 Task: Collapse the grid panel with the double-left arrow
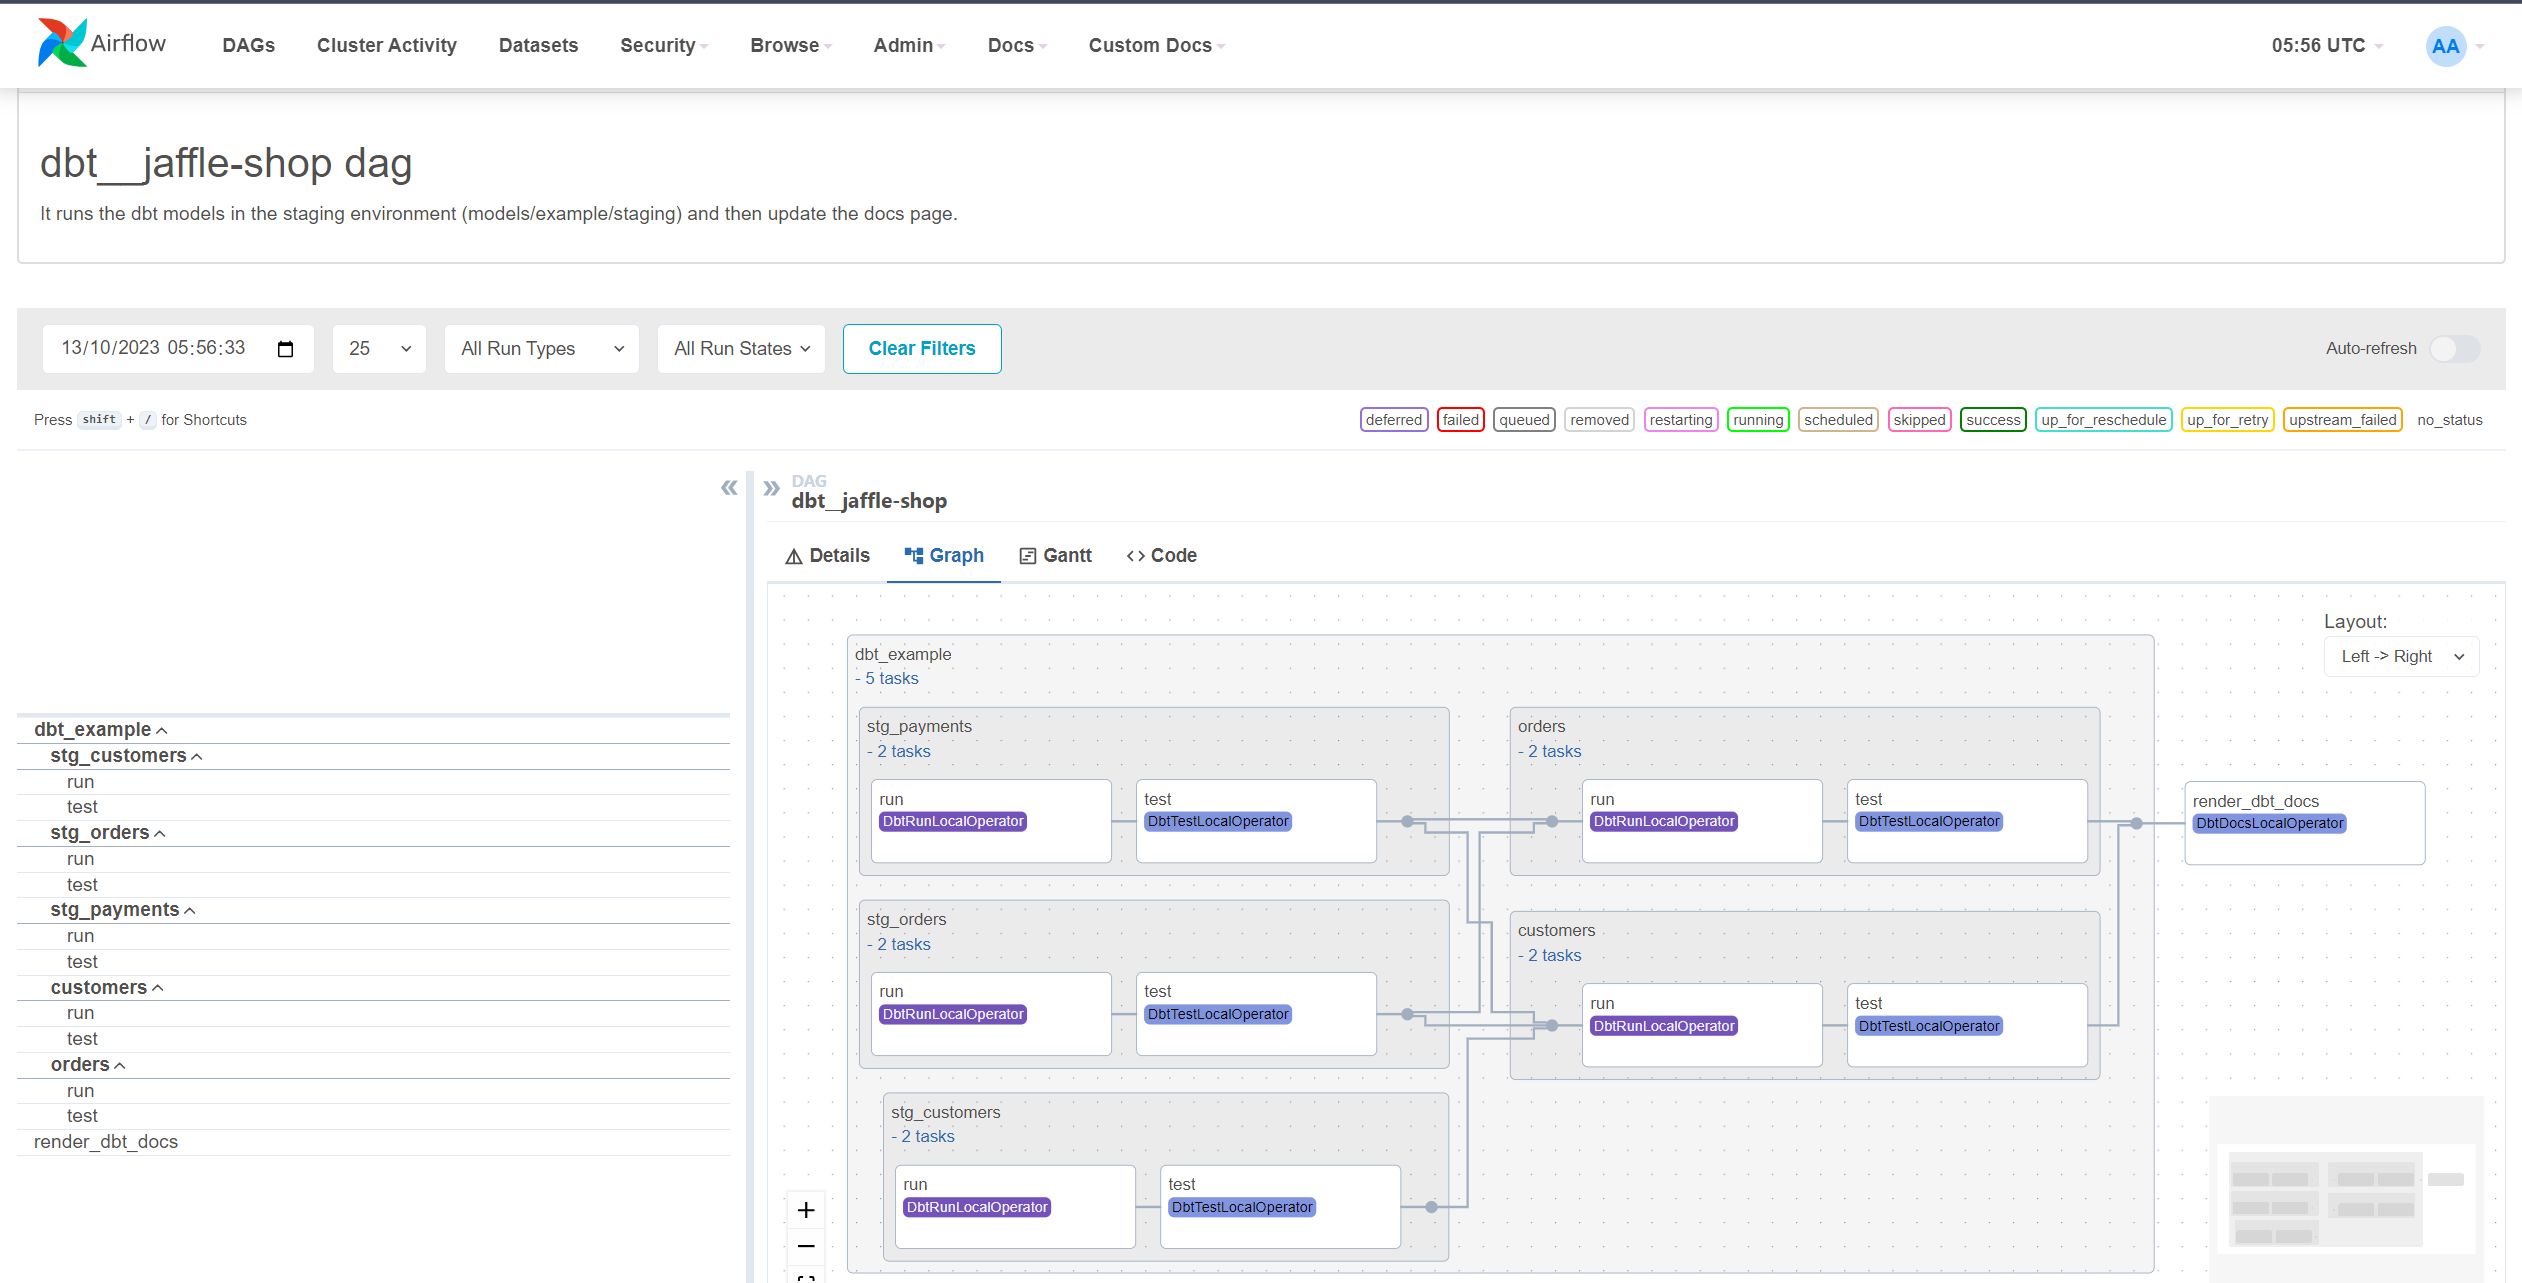(x=729, y=488)
